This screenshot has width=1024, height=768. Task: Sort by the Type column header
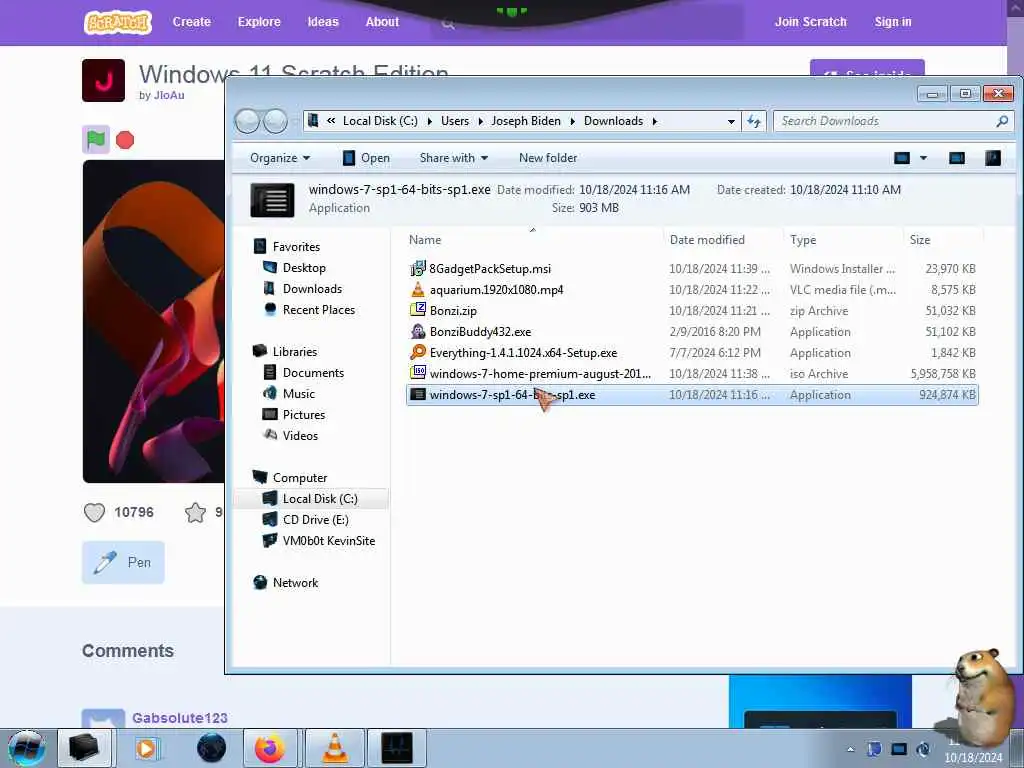[803, 240]
